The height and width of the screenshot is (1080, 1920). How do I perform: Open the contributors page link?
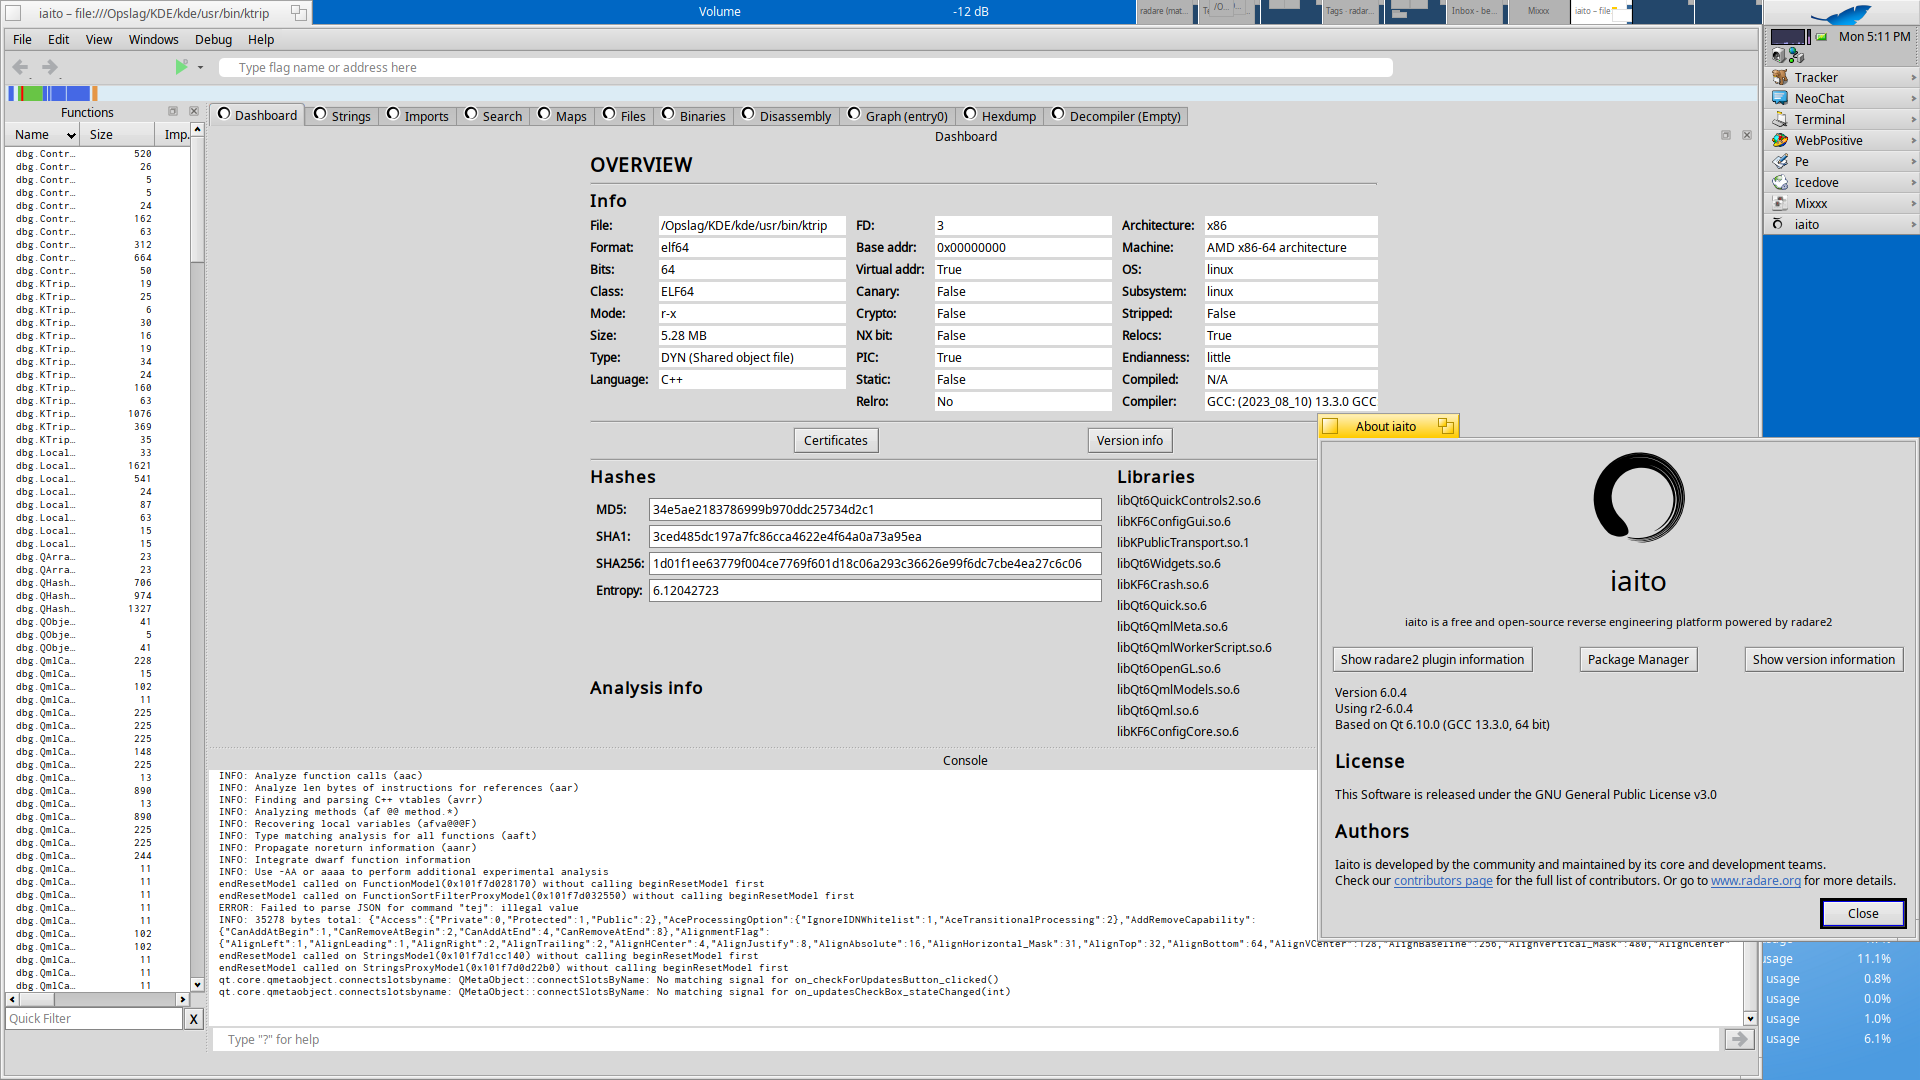1442,881
